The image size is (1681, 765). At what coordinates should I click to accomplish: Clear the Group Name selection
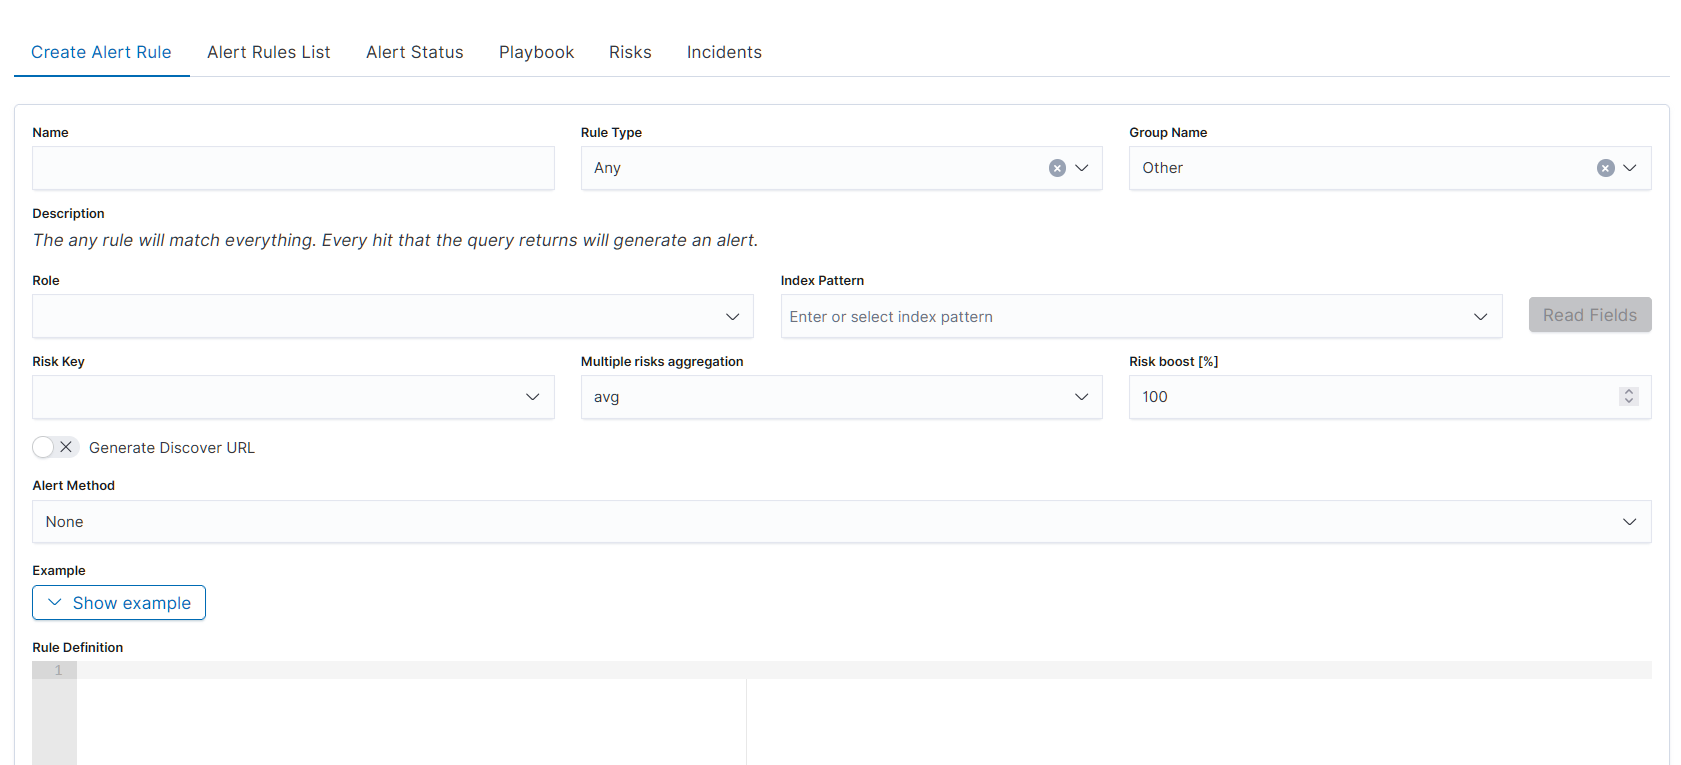1605,168
